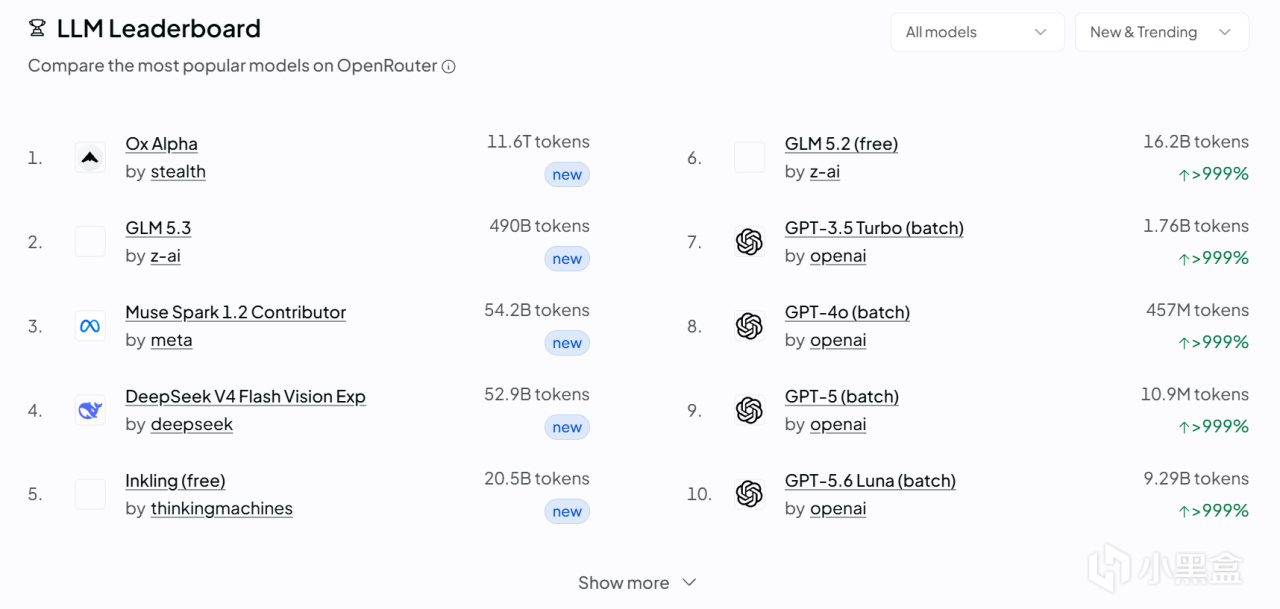The width and height of the screenshot is (1280, 609).
Task: Click the OpenAI logo next to GPT-5 (batch)
Action: (749, 410)
